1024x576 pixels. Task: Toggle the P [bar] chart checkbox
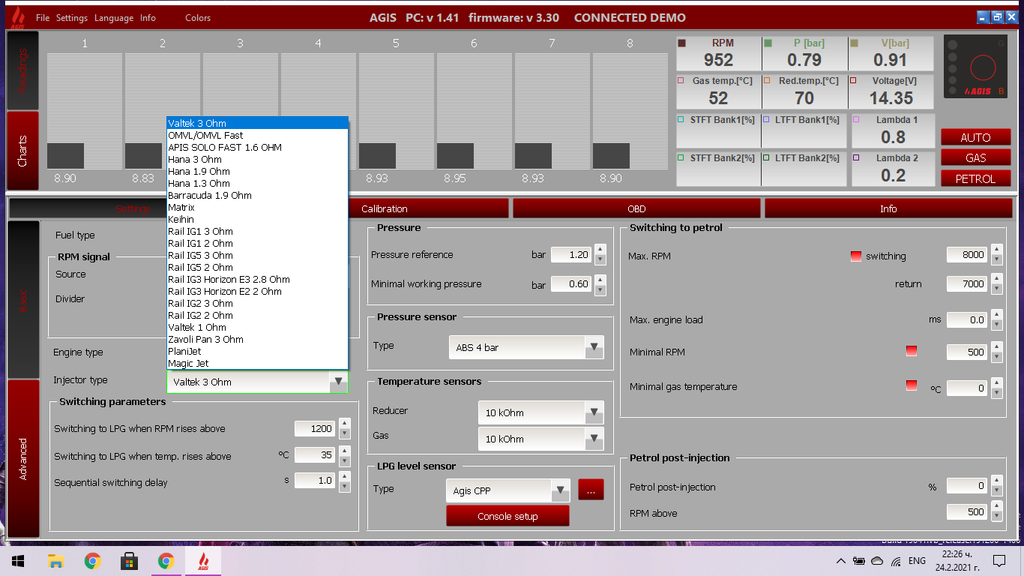pyautogui.click(x=768, y=43)
